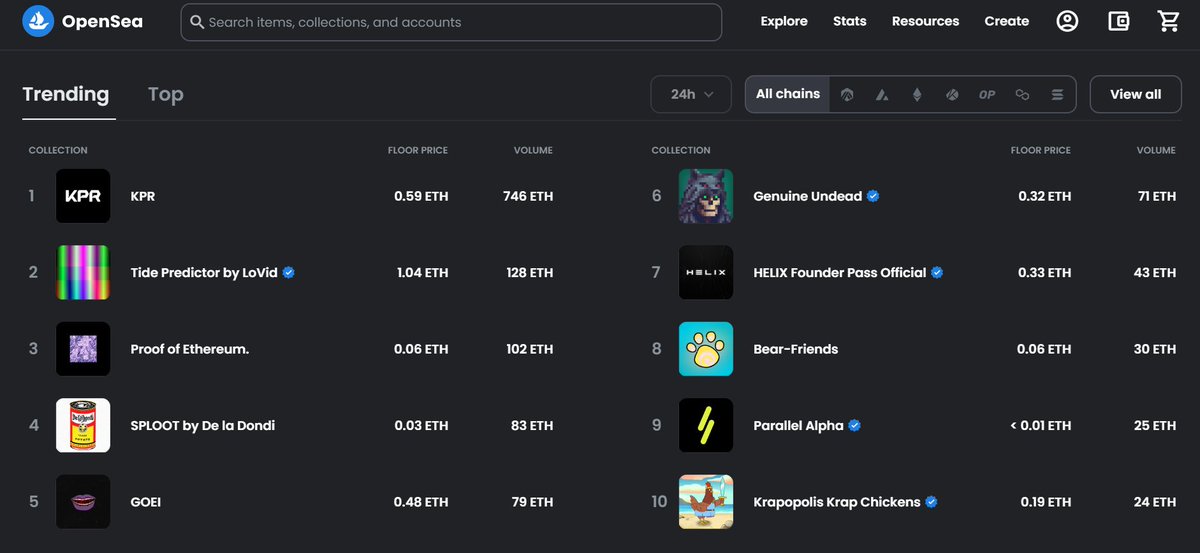Open KPR collection thumbnail

tap(83, 196)
